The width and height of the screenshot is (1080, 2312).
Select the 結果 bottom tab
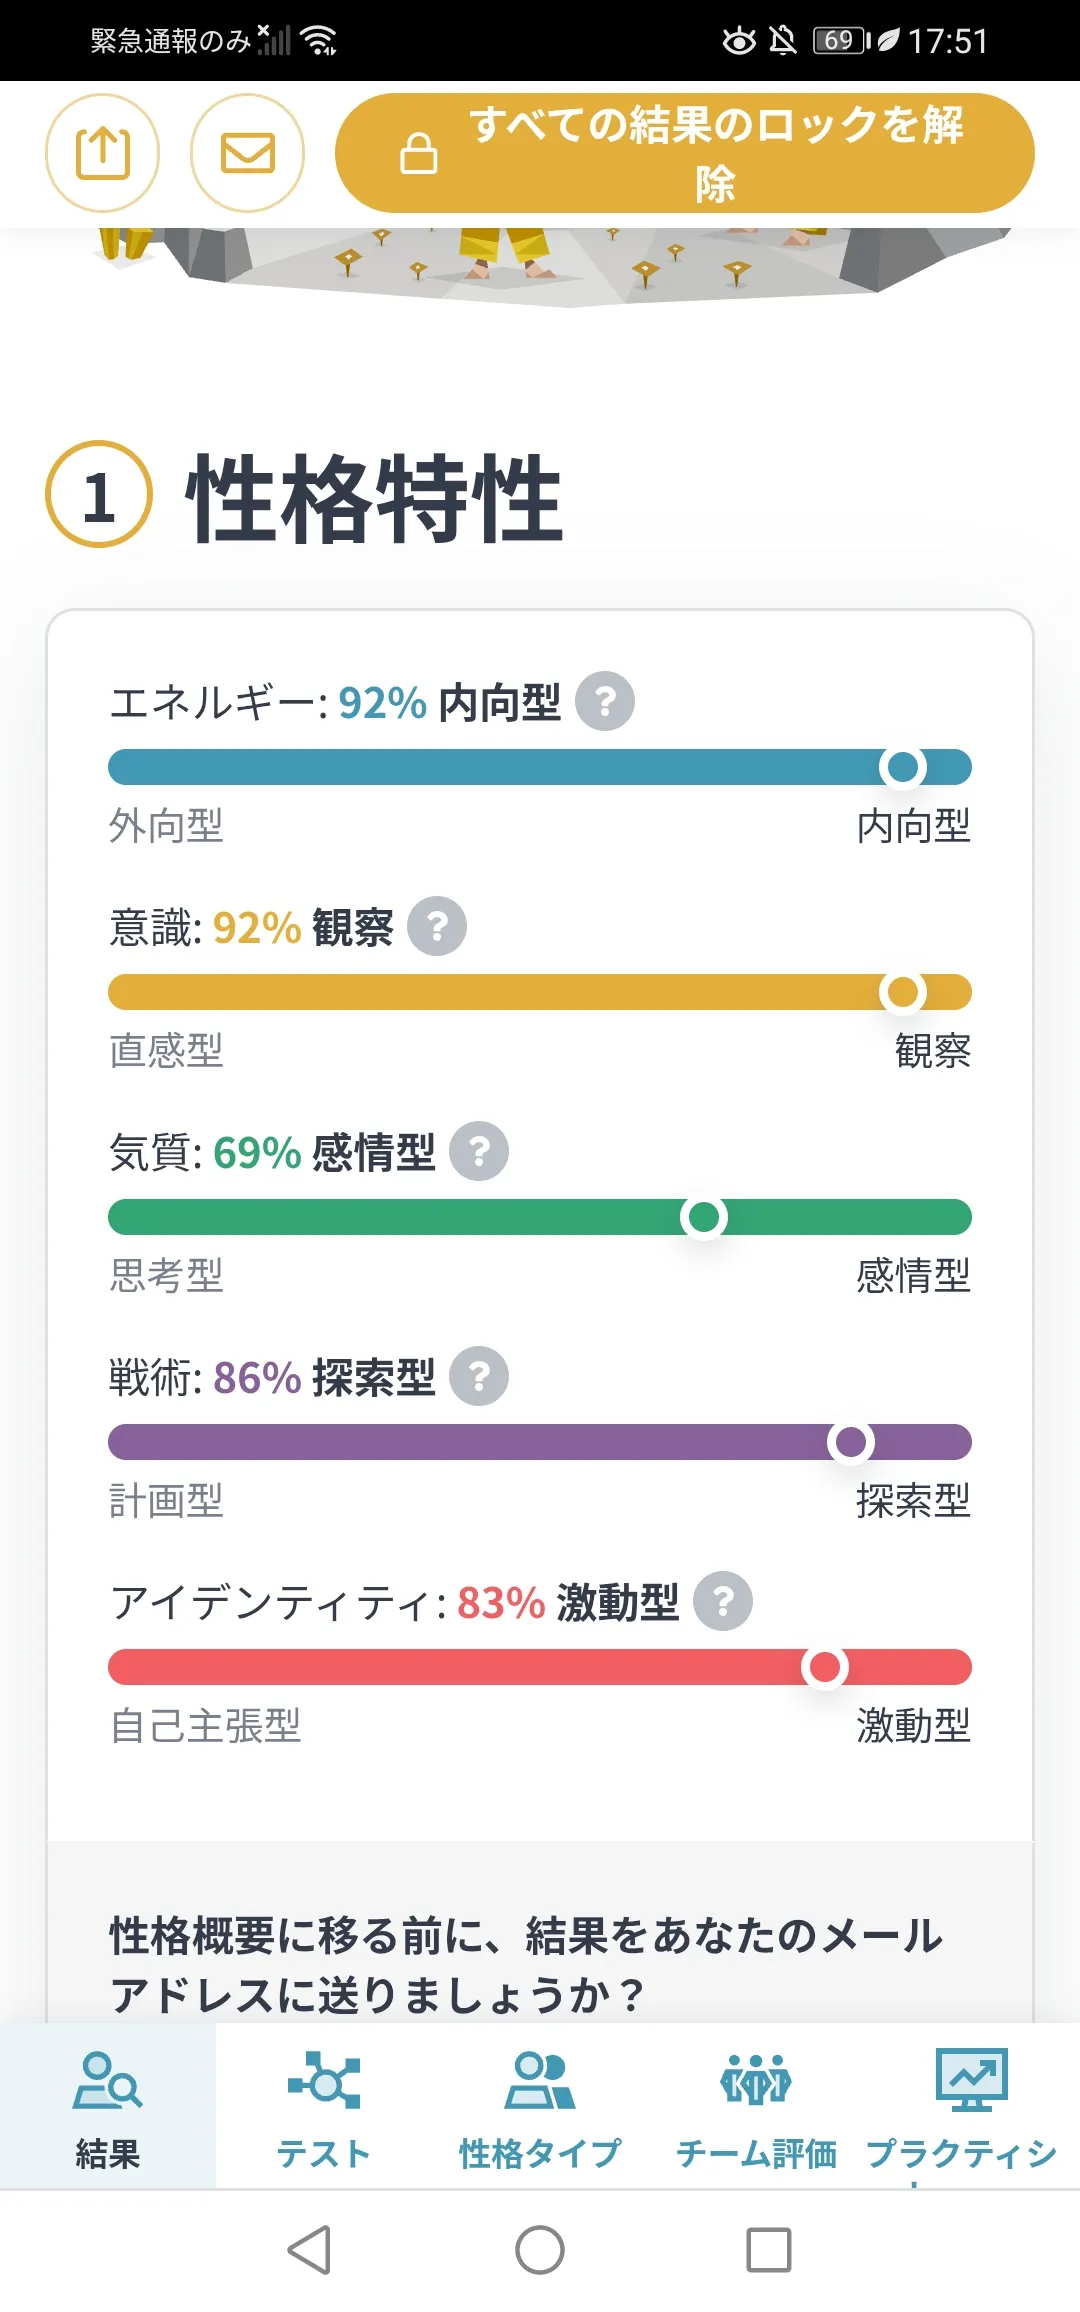[x=108, y=2108]
